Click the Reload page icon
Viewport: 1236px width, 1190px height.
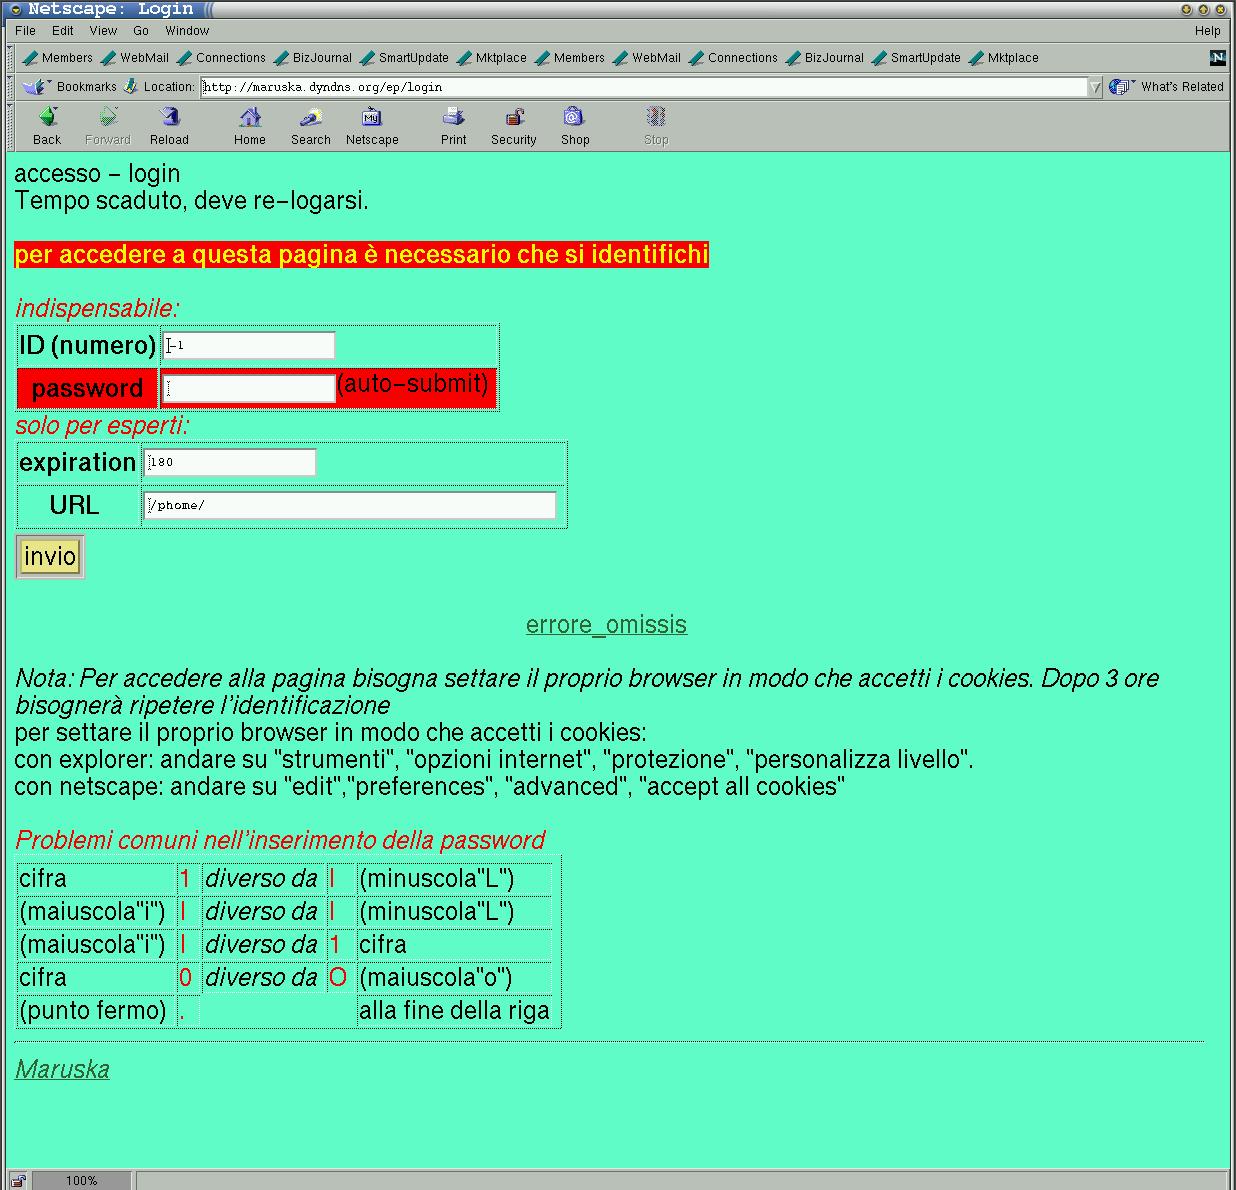(x=169, y=118)
